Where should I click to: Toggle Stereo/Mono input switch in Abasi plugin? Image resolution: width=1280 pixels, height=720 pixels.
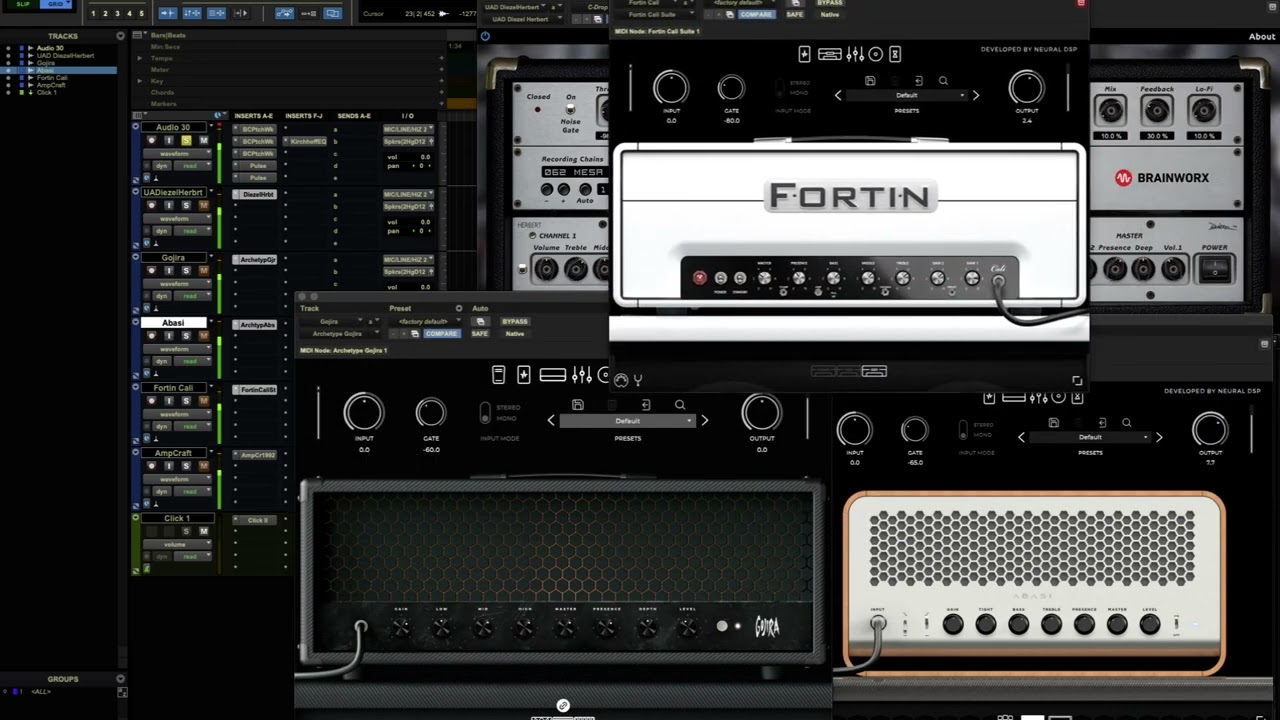click(x=963, y=430)
